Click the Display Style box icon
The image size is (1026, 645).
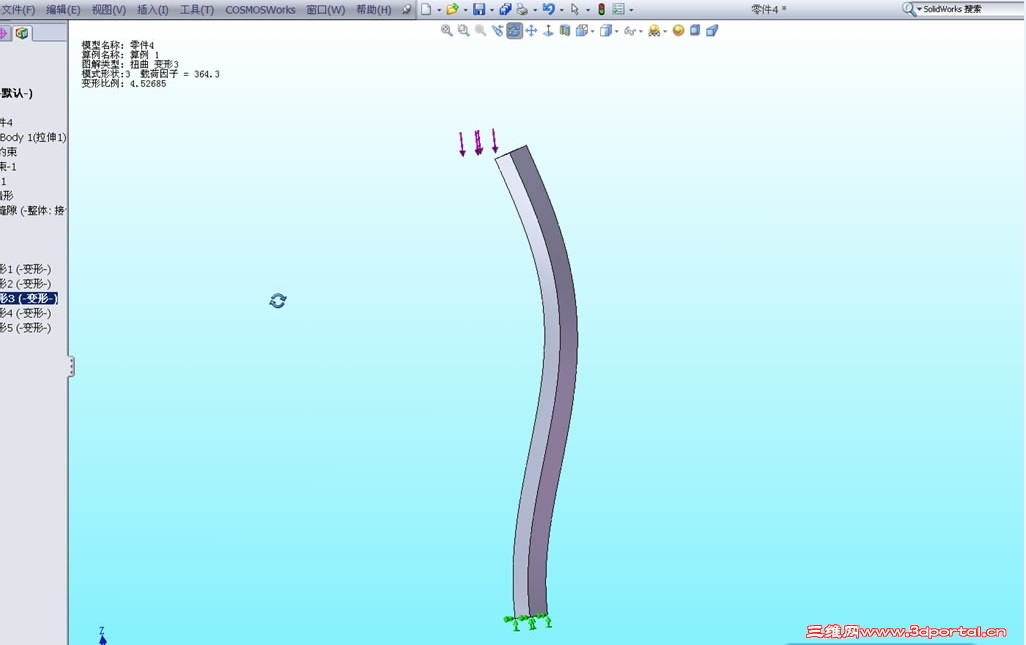pos(606,30)
